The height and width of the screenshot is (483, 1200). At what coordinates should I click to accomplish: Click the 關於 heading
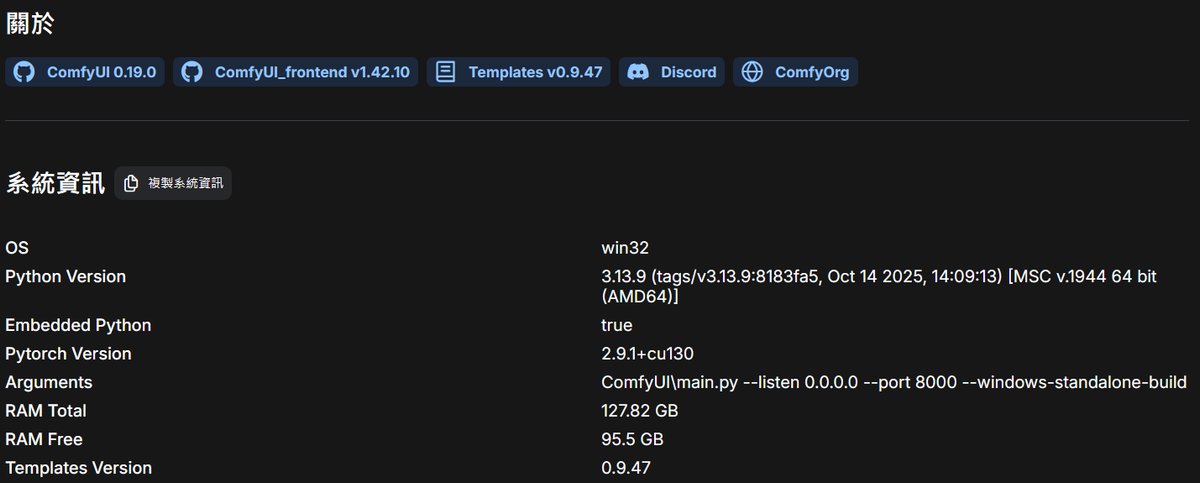[x=30, y=24]
